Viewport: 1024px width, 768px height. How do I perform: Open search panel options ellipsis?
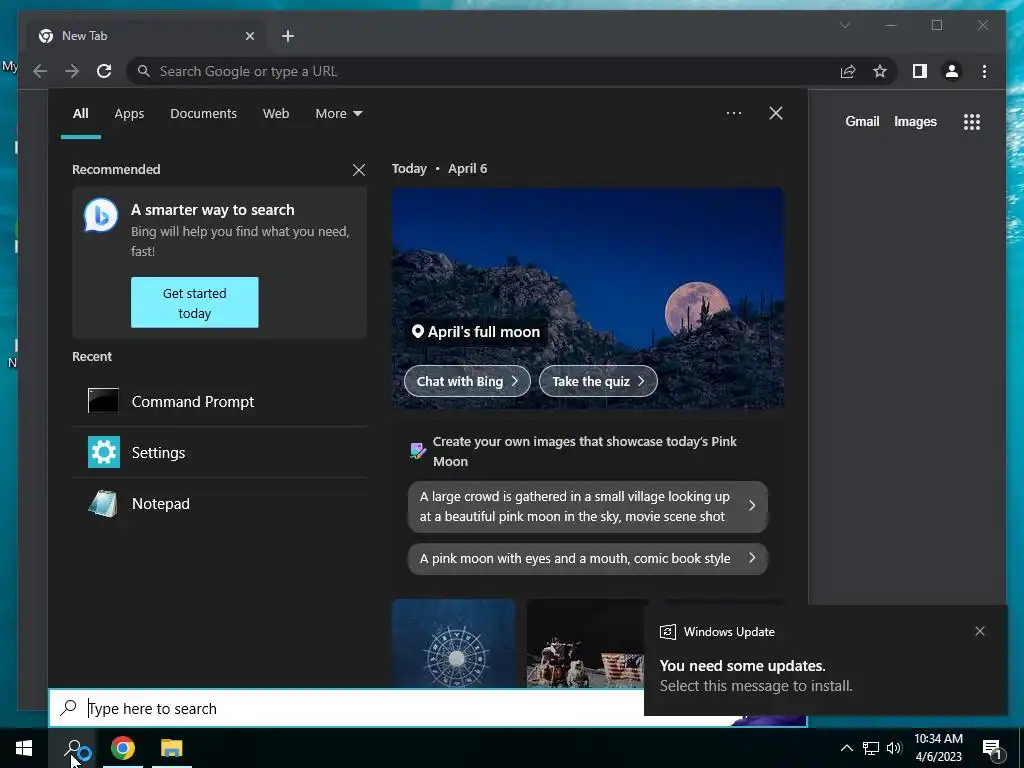tap(734, 113)
